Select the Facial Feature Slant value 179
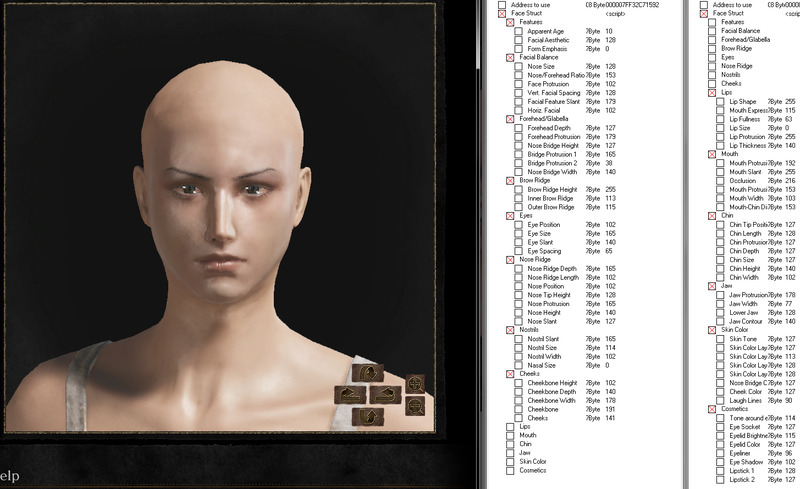This screenshot has width=800, height=489. point(610,102)
